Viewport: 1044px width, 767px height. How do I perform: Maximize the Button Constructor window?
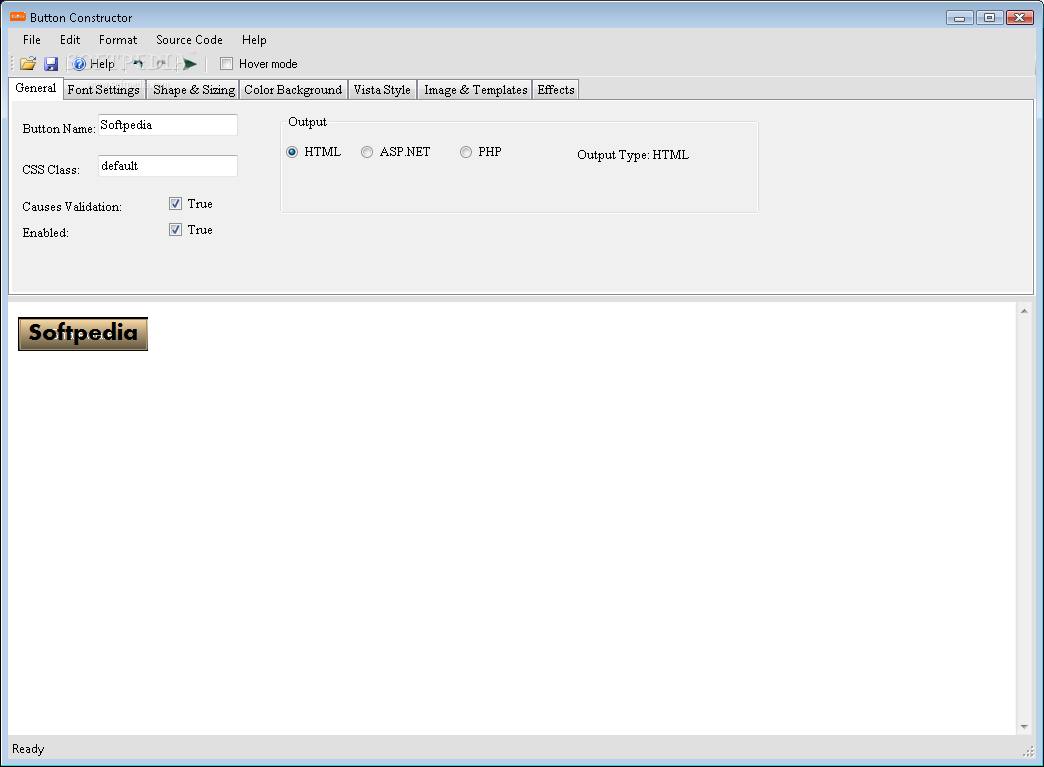pyautogui.click(x=989, y=18)
